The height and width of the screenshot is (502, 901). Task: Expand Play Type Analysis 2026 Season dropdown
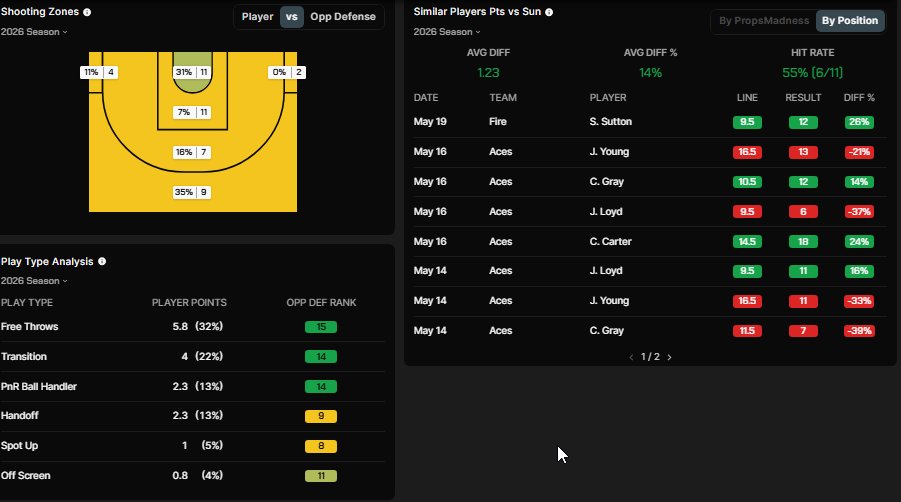[34, 281]
